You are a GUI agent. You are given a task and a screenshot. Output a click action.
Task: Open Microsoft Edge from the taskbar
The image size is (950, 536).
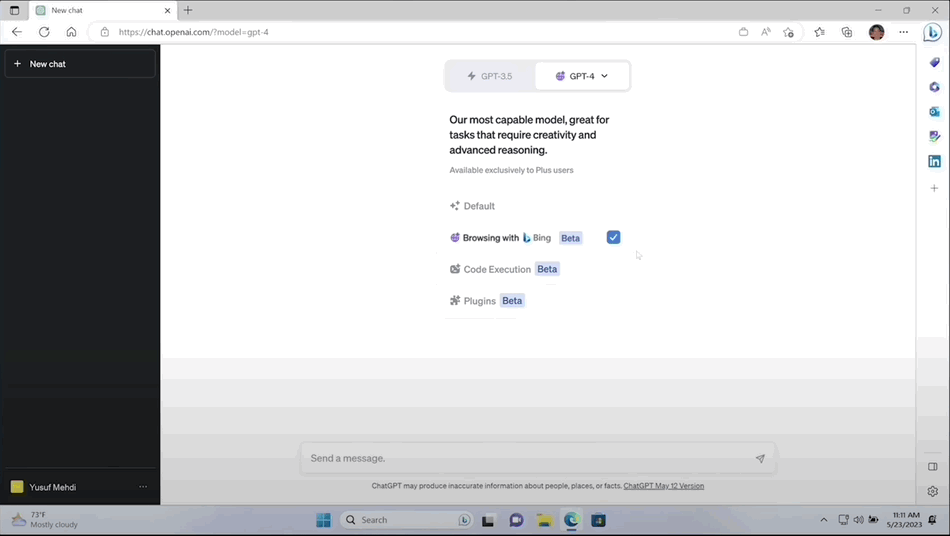(x=571, y=520)
